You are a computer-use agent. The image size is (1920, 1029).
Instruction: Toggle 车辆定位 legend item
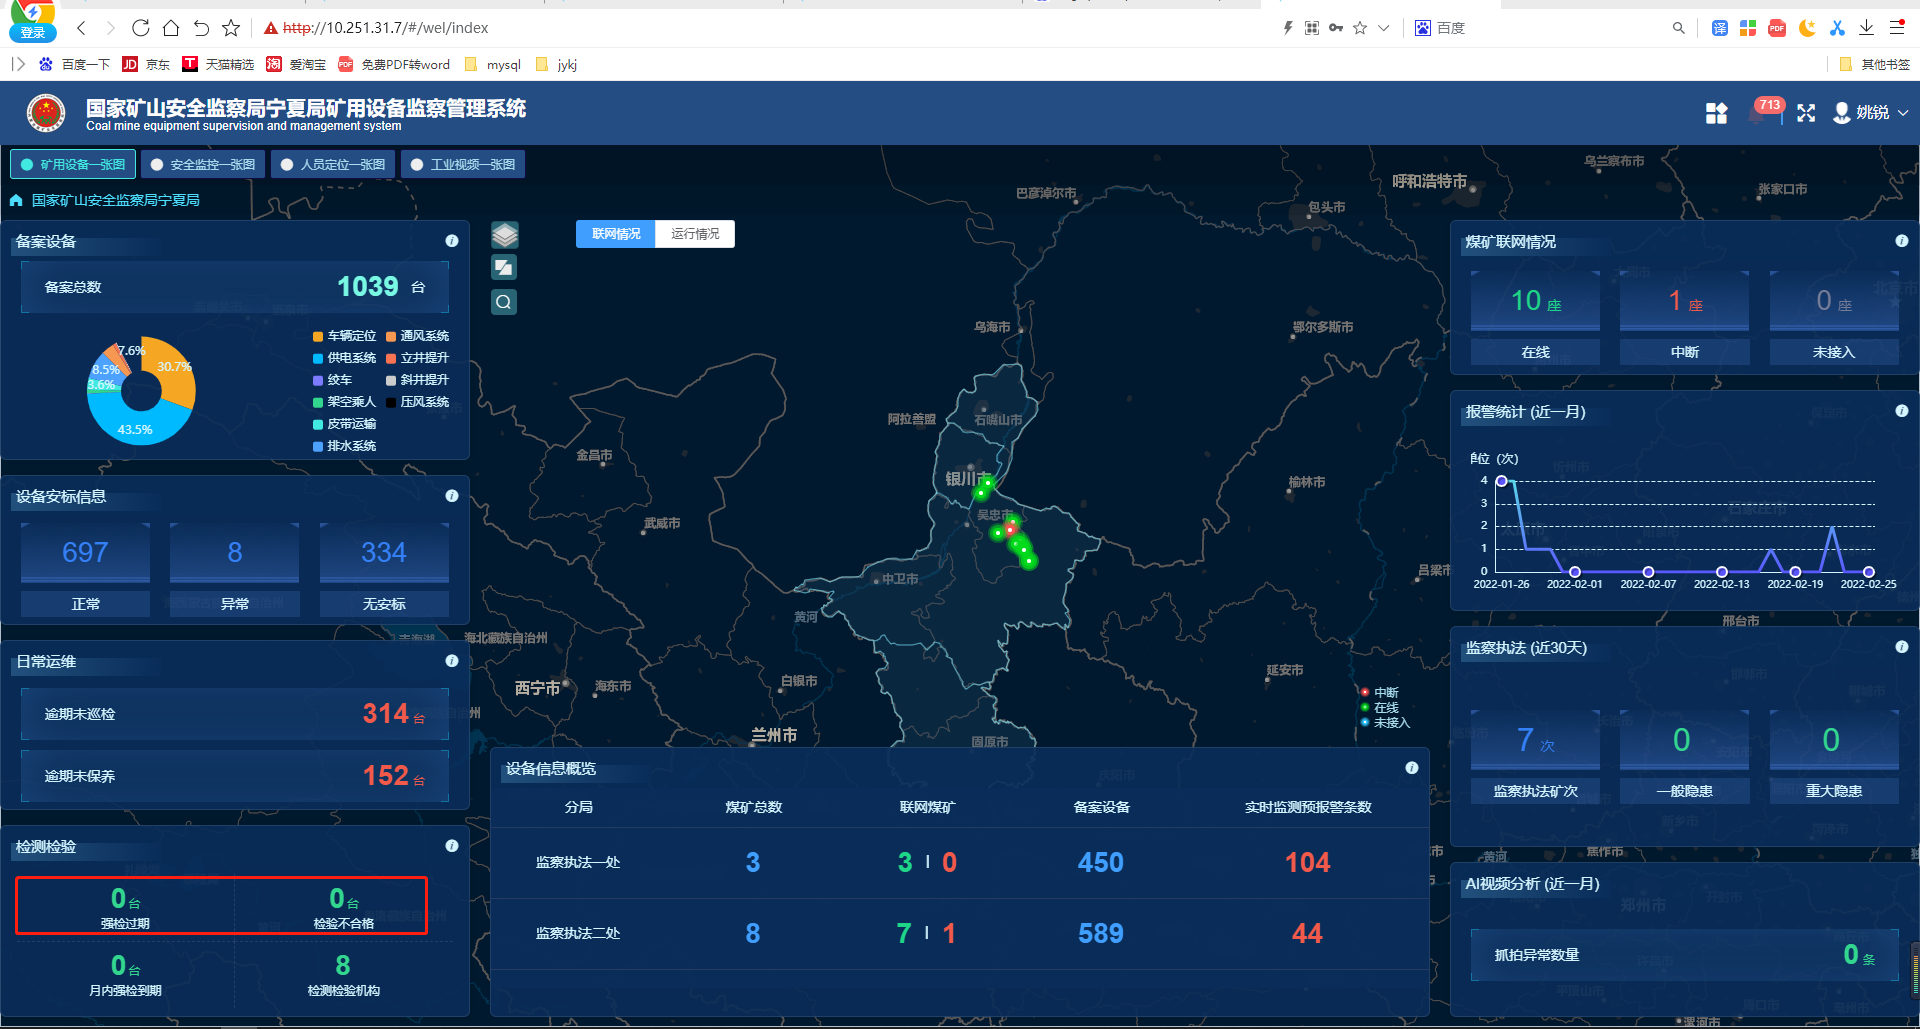pyautogui.click(x=344, y=336)
